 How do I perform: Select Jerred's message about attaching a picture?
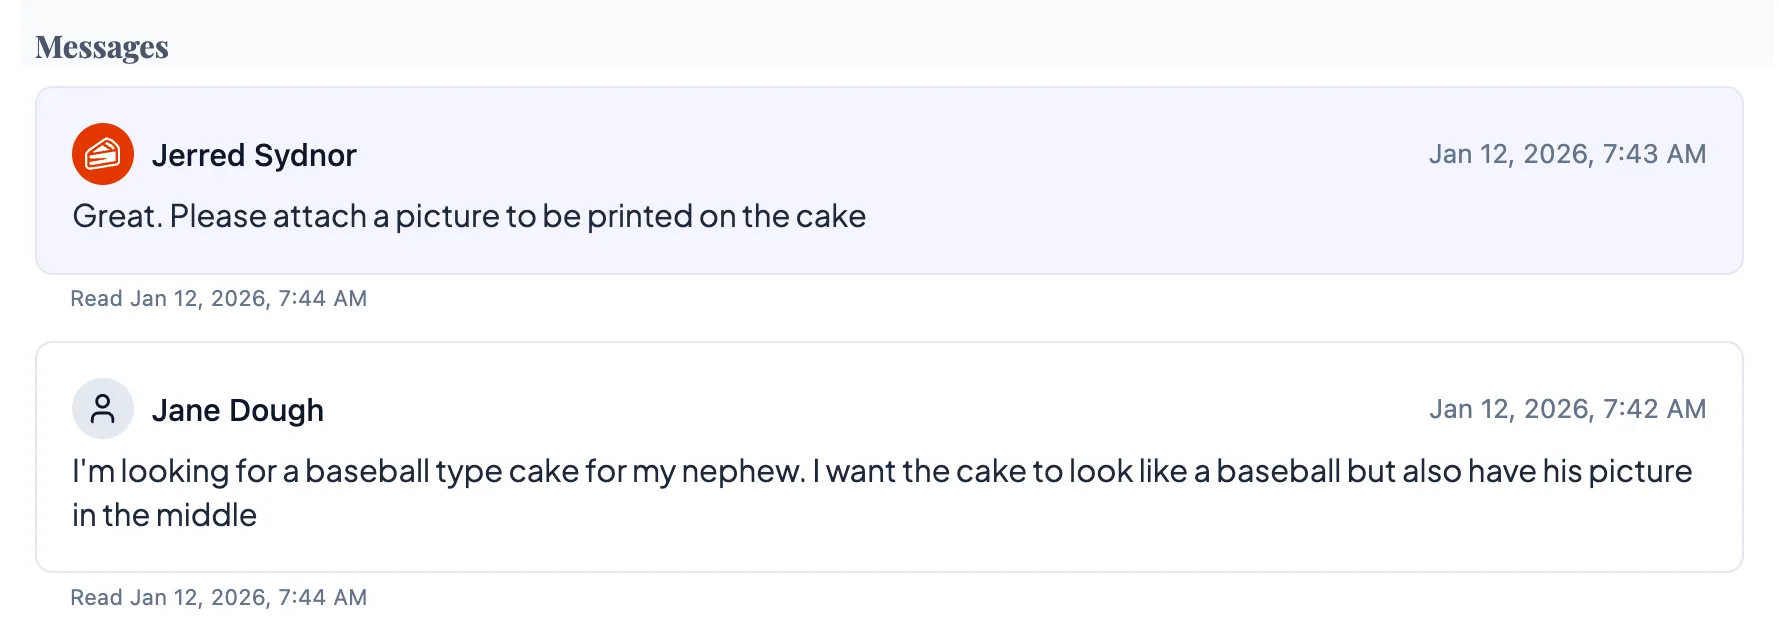click(x=468, y=215)
